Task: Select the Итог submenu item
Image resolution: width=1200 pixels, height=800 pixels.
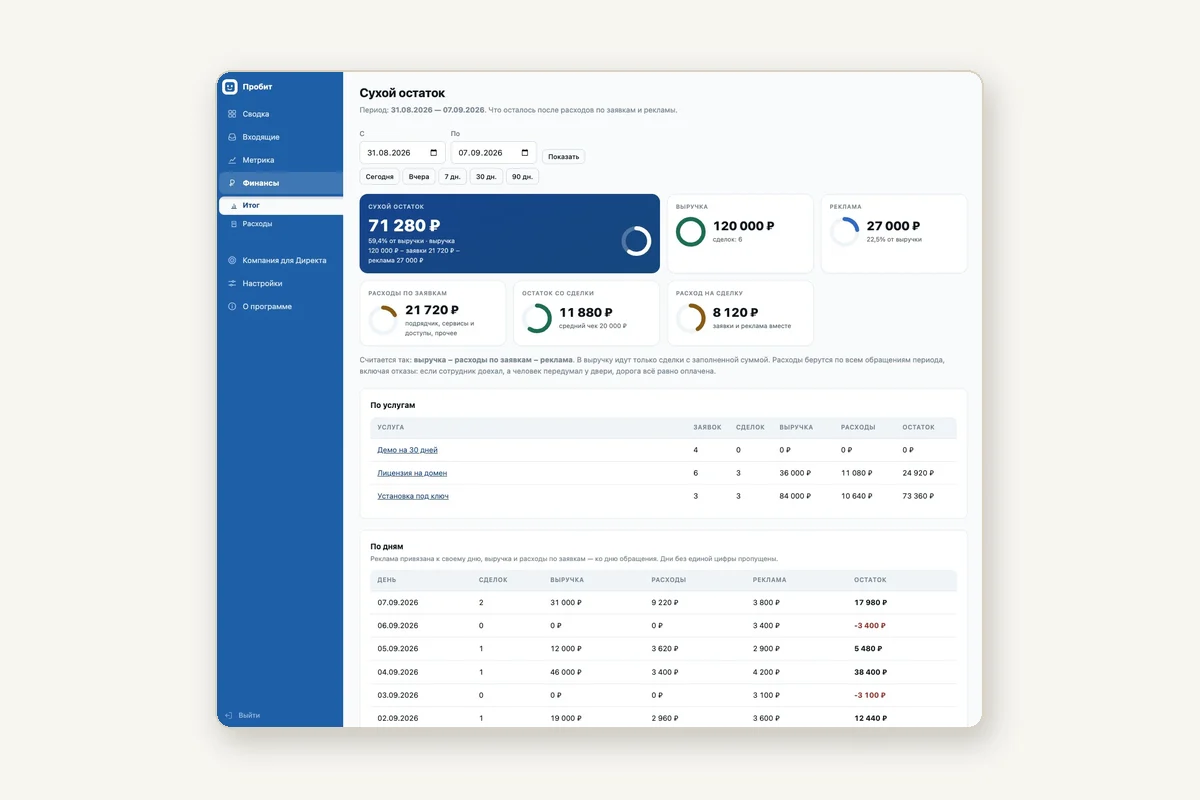Action: 280,205
